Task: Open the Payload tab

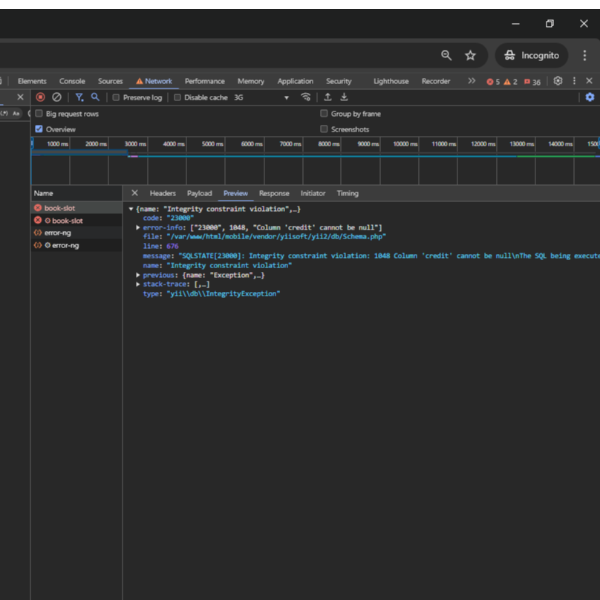Action: (x=199, y=193)
